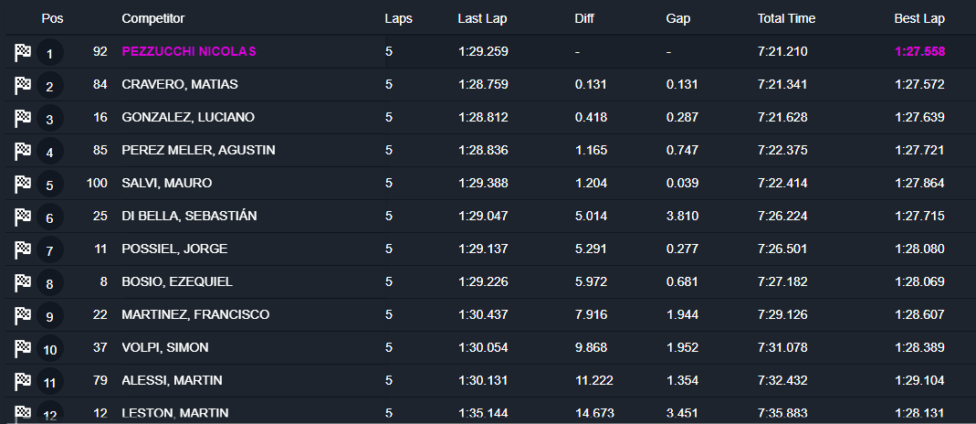Click the finish flag icon for Gonzalez, Luciano
976x424 pixels.
(23, 118)
